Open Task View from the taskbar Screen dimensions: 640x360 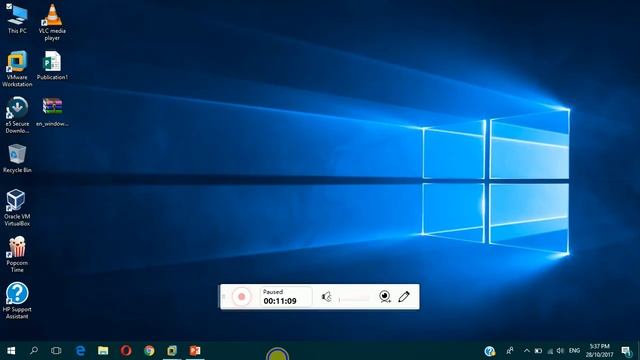pos(56,351)
